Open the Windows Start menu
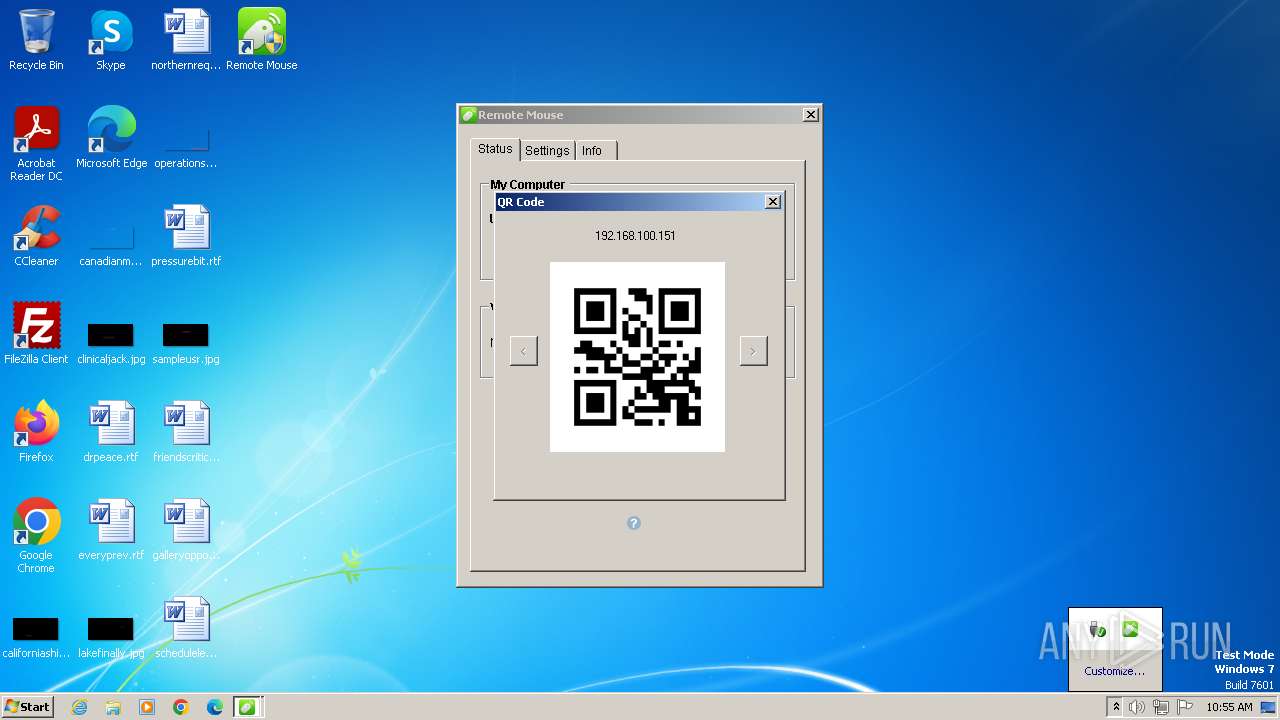This screenshot has width=1280, height=720. 28,706
